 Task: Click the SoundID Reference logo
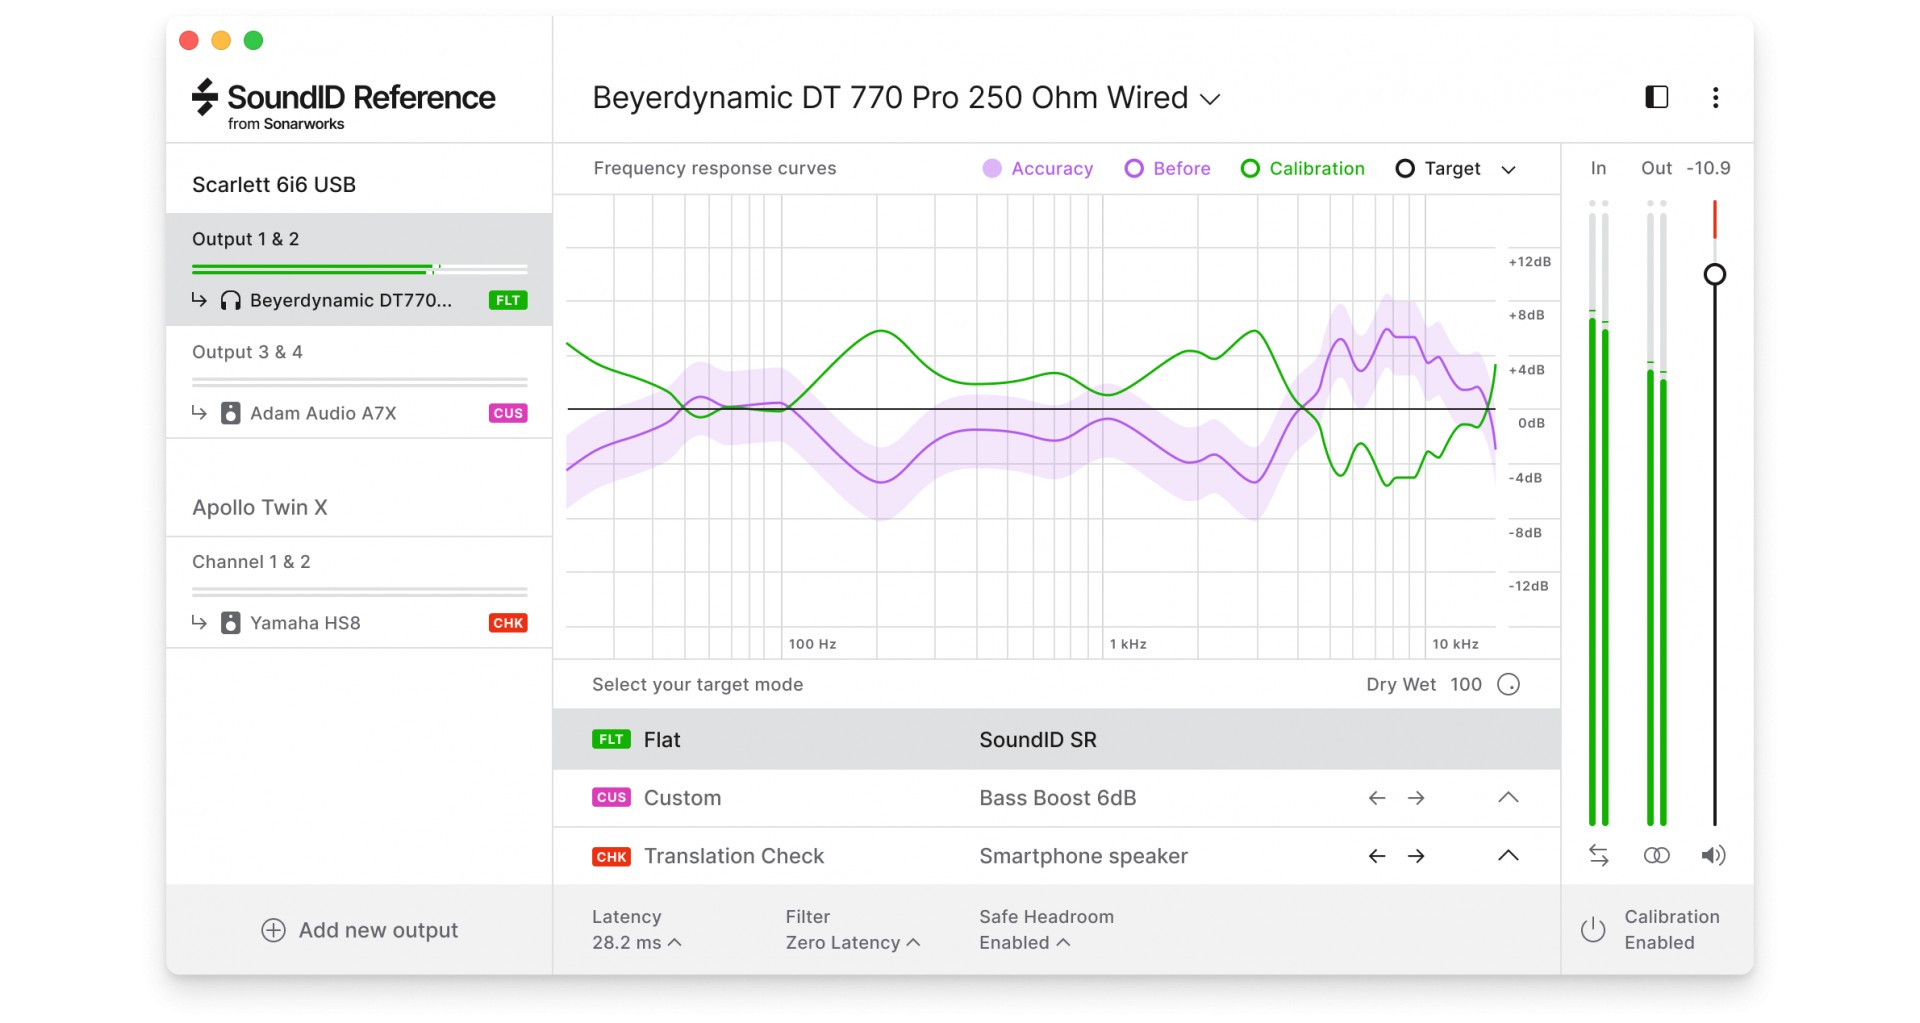(x=343, y=104)
